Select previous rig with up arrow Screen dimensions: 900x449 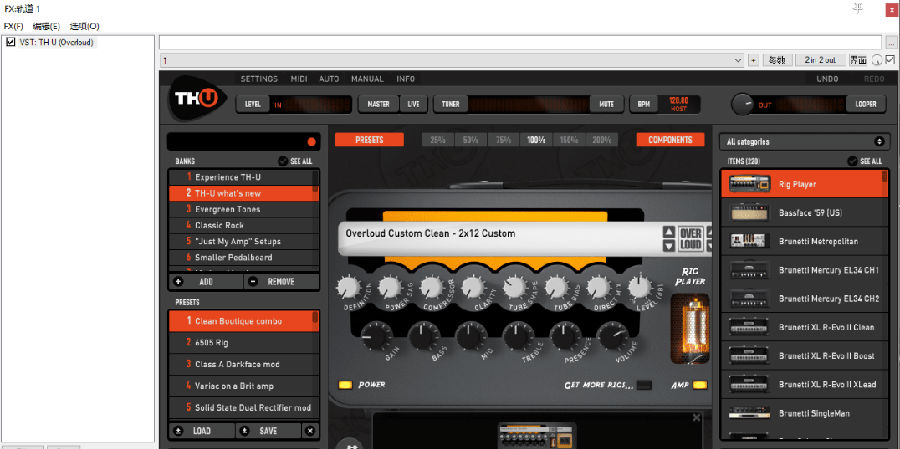click(669, 232)
